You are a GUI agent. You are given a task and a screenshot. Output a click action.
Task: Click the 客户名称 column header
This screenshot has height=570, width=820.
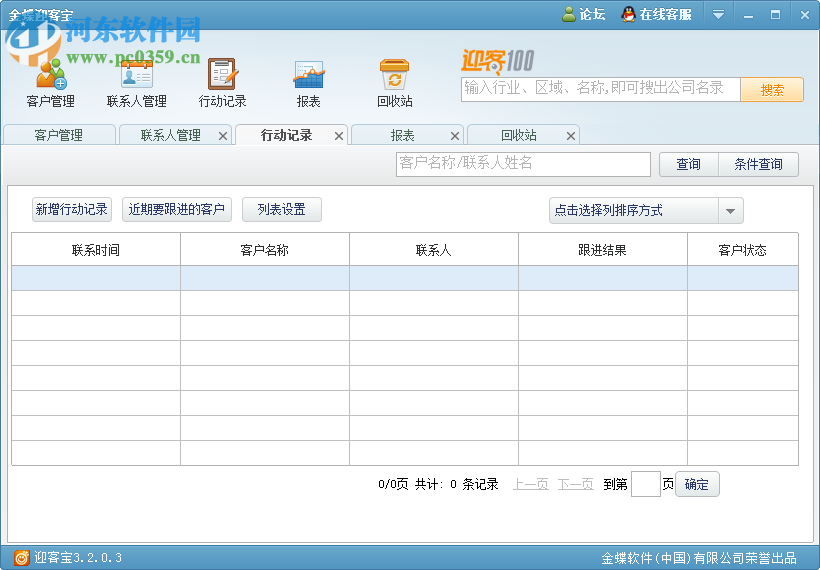point(265,250)
